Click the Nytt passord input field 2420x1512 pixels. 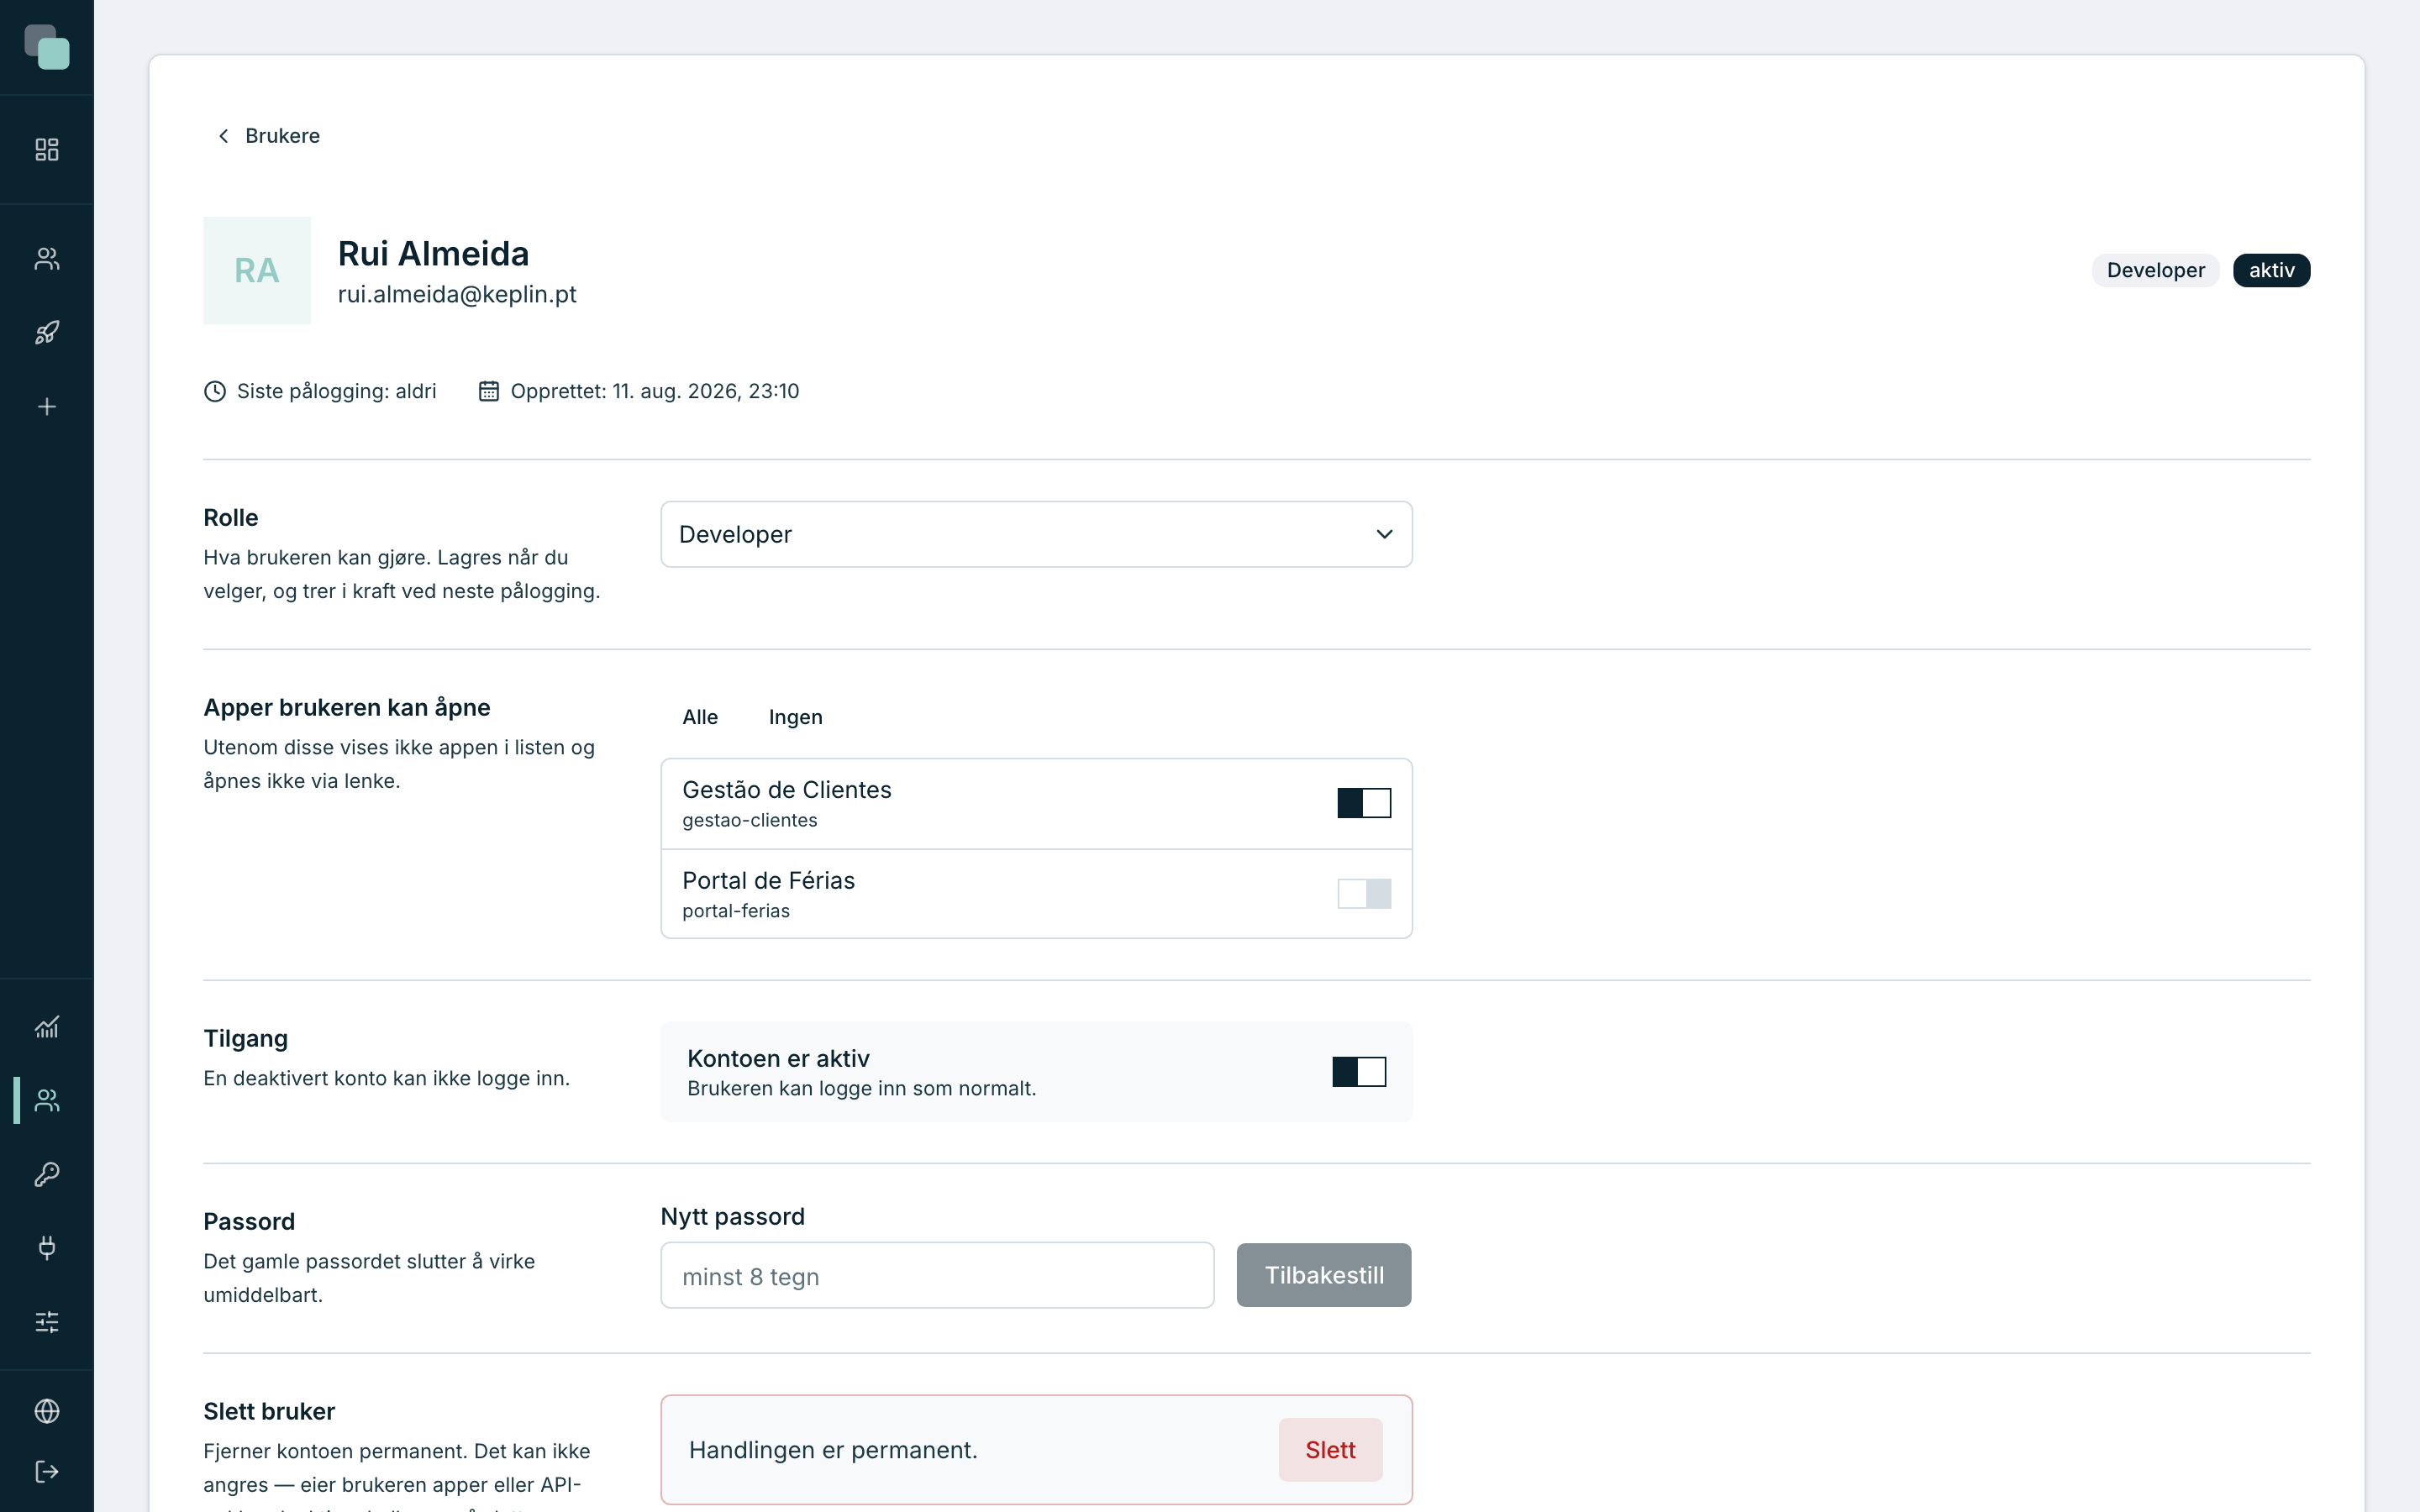937,1275
